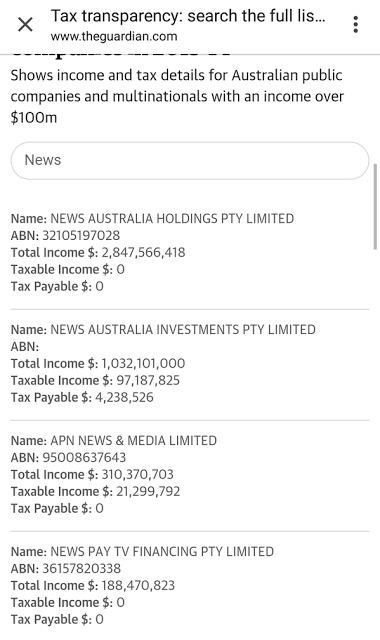This screenshot has width=380, height=640.
Task: Select ABN 32105197028
Action: click(x=81, y=236)
